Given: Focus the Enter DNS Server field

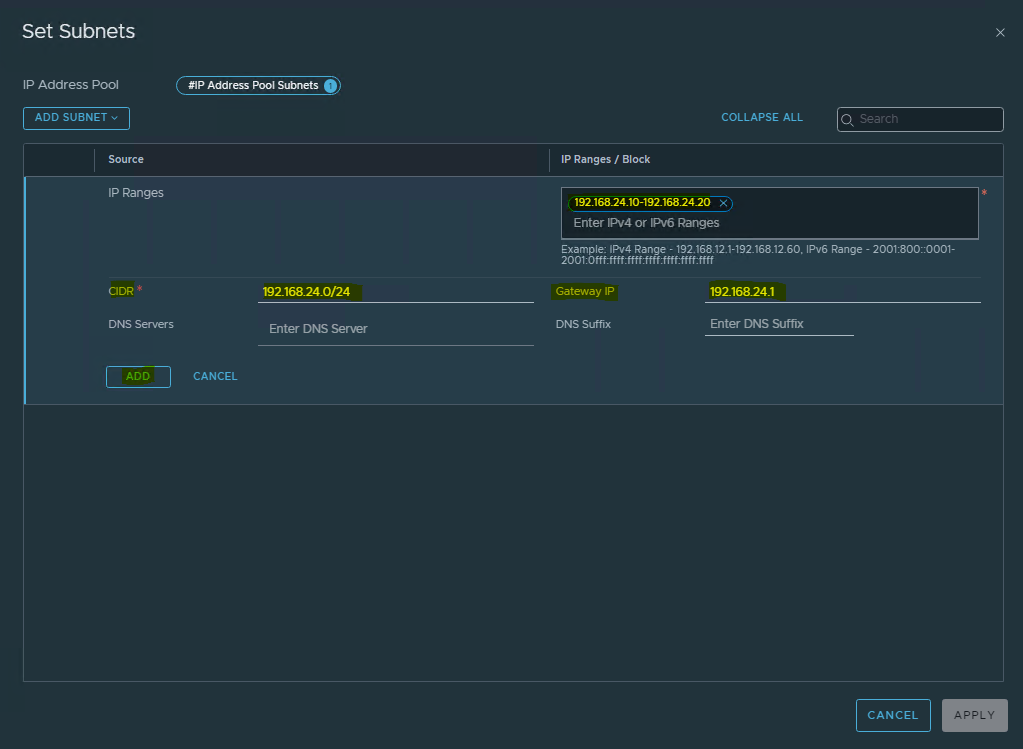Looking at the screenshot, I should point(395,329).
